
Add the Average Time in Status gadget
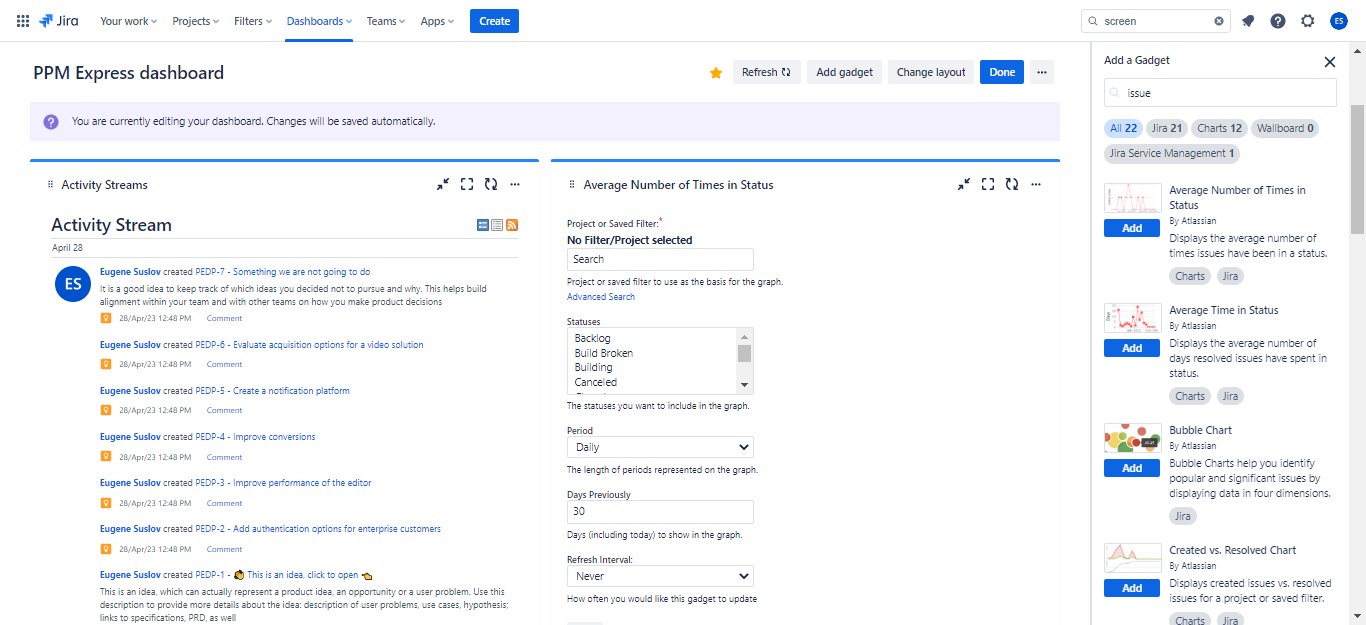coord(1132,348)
